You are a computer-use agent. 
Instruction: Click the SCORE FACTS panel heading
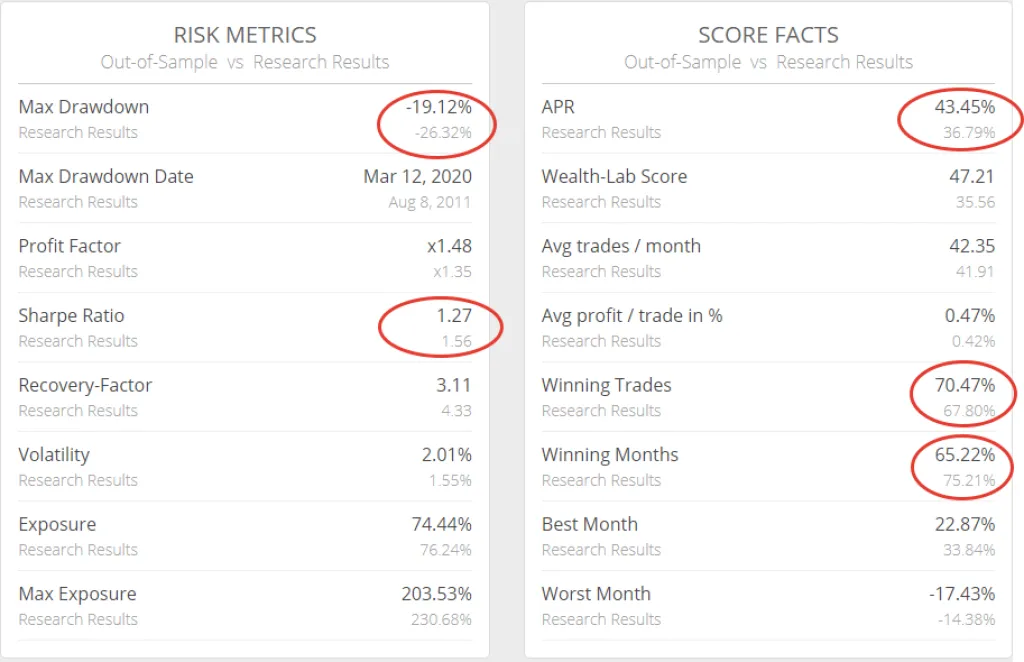coord(768,35)
